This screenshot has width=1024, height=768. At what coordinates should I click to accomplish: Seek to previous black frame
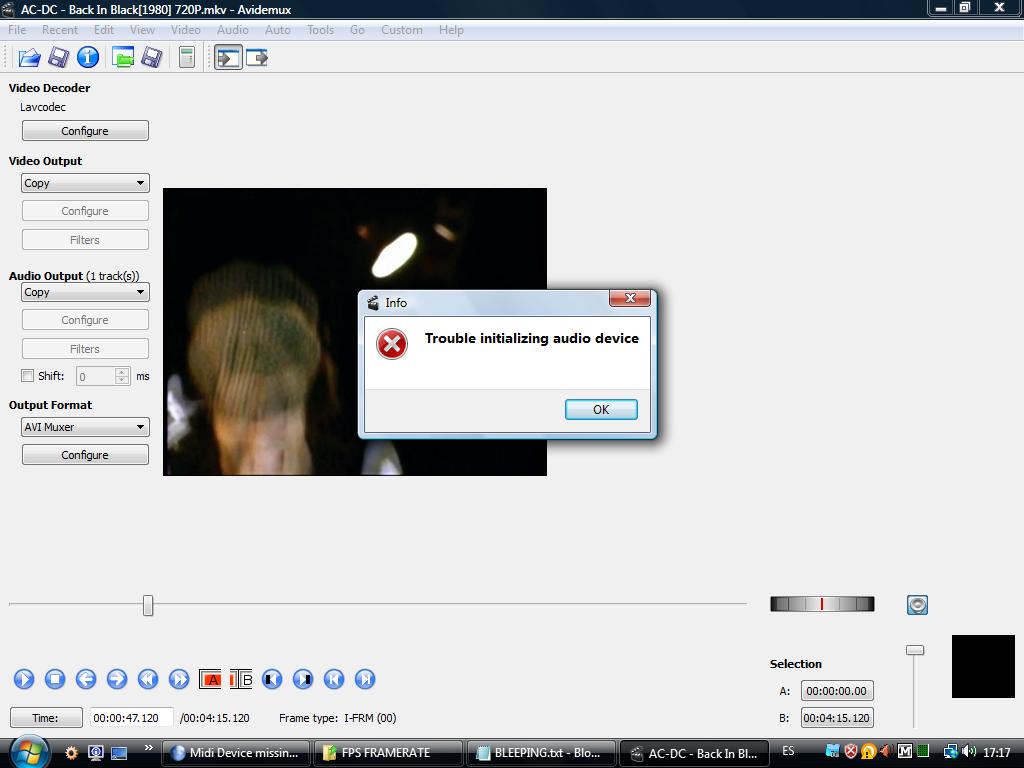pyautogui.click(x=272, y=679)
